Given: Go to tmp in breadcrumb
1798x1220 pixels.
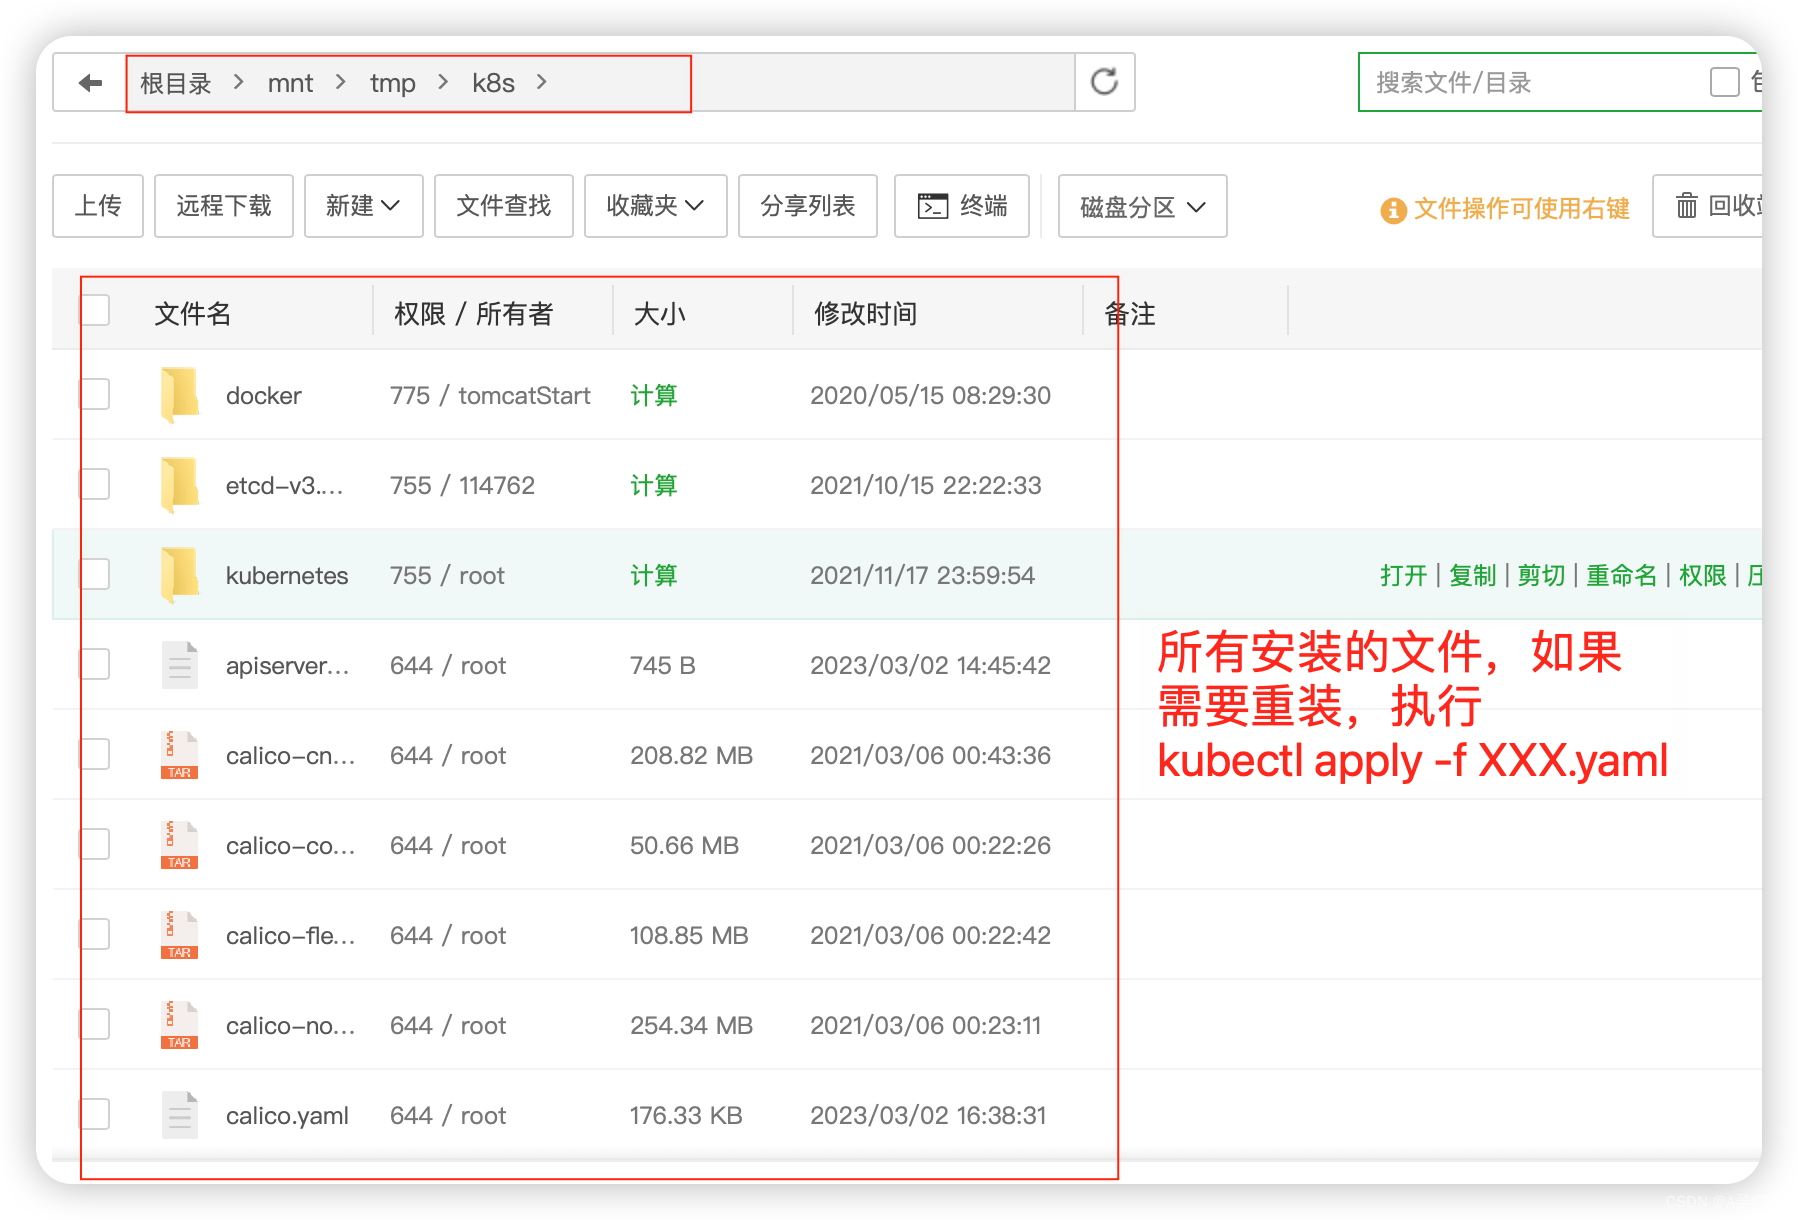Looking at the screenshot, I should click(393, 83).
